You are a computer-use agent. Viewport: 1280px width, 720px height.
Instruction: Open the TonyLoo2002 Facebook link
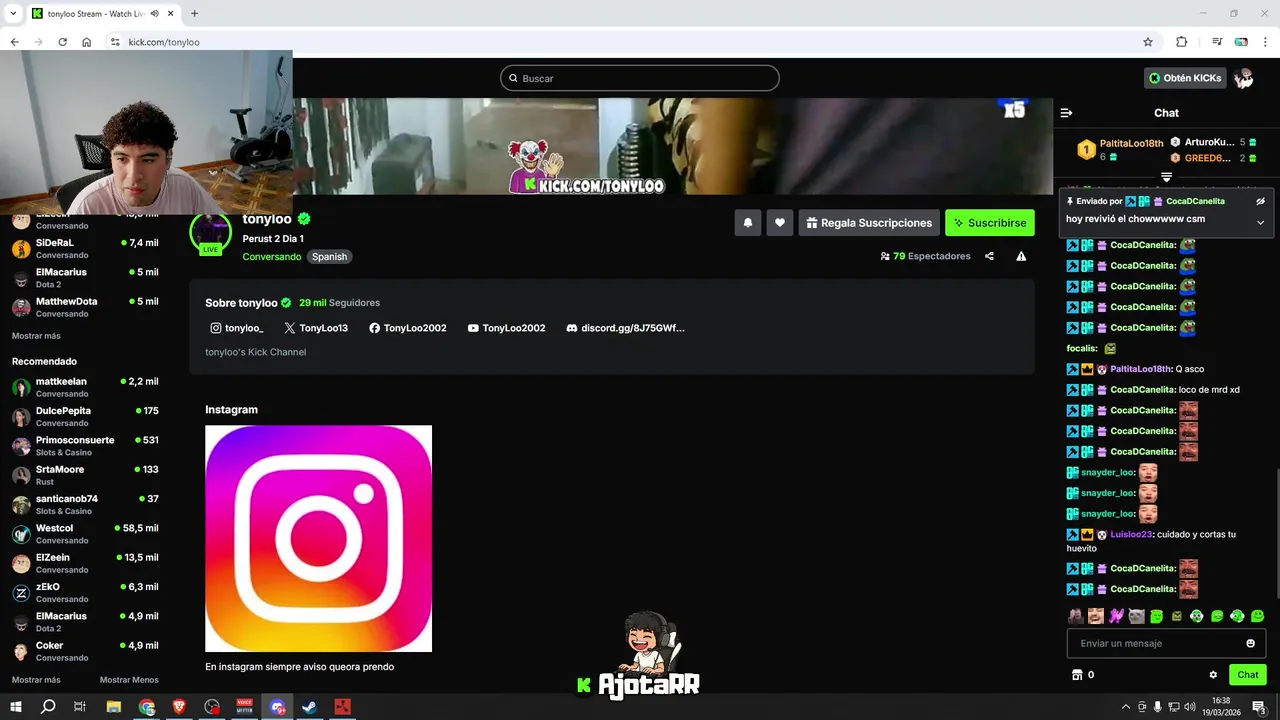408,328
